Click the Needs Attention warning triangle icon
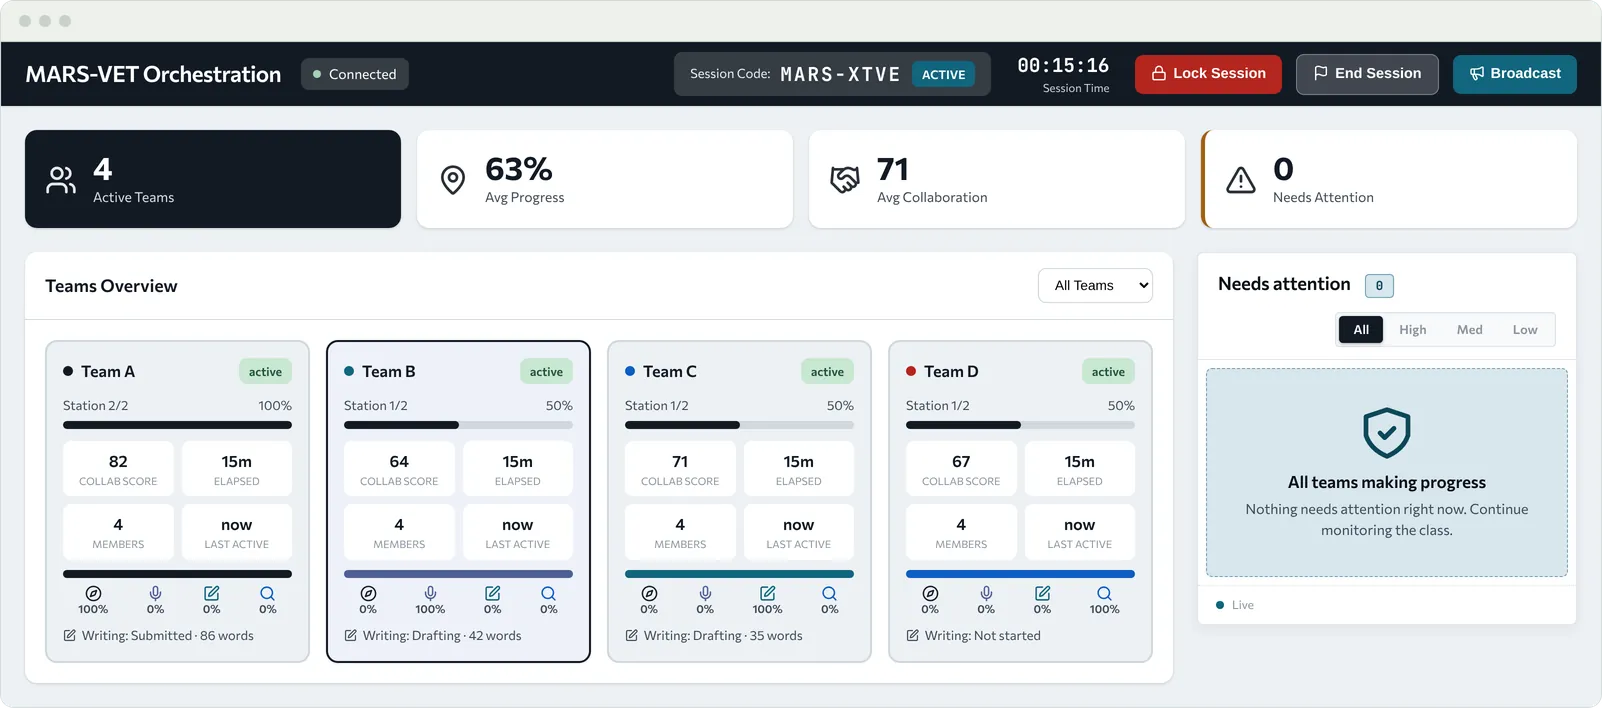 coord(1241,179)
